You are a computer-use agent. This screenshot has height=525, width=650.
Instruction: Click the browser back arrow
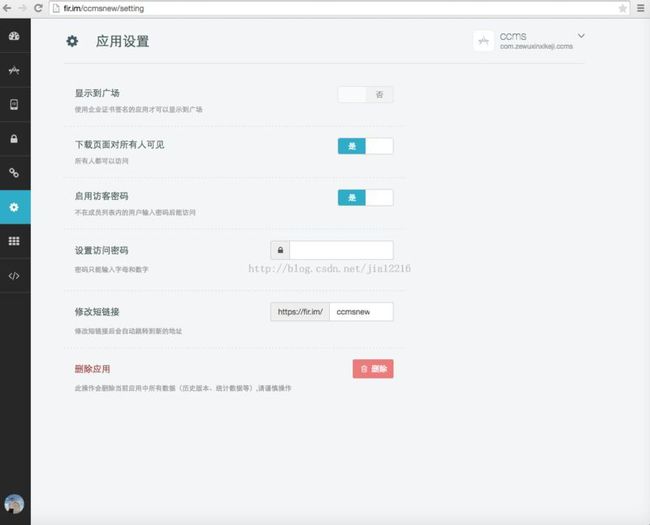[7, 8]
